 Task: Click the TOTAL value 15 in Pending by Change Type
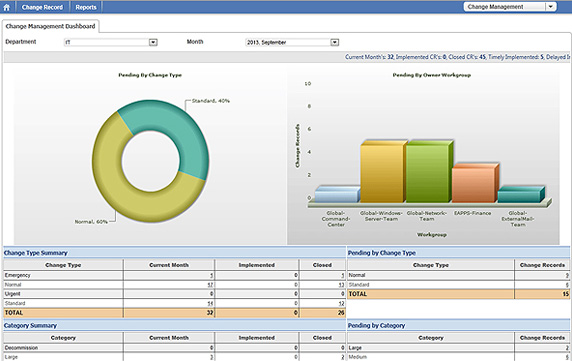(565, 294)
